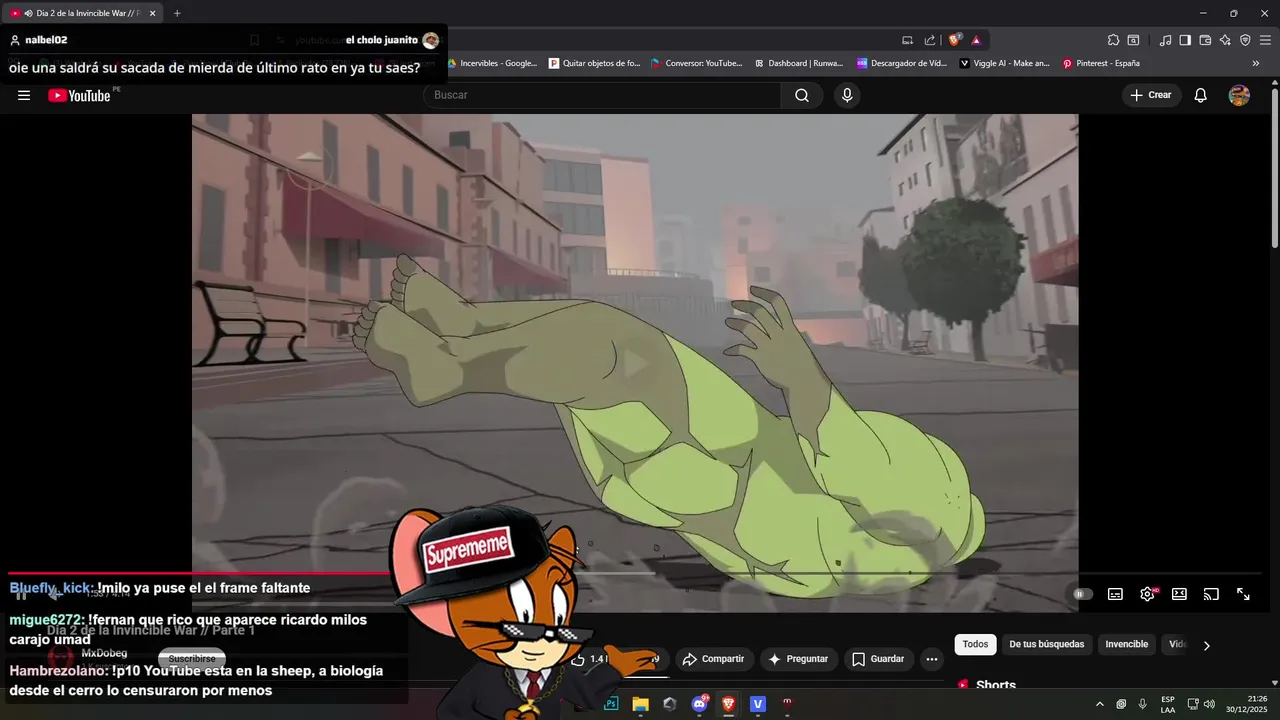Viewport: 1280px width, 720px height.
Task: Start voice search with the microphone icon
Action: [x=847, y=95]
